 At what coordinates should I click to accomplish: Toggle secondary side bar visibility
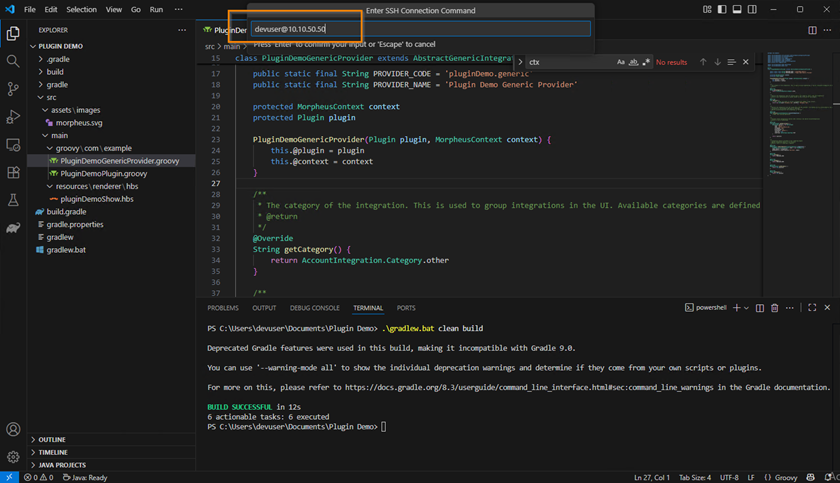click(752, 10)
